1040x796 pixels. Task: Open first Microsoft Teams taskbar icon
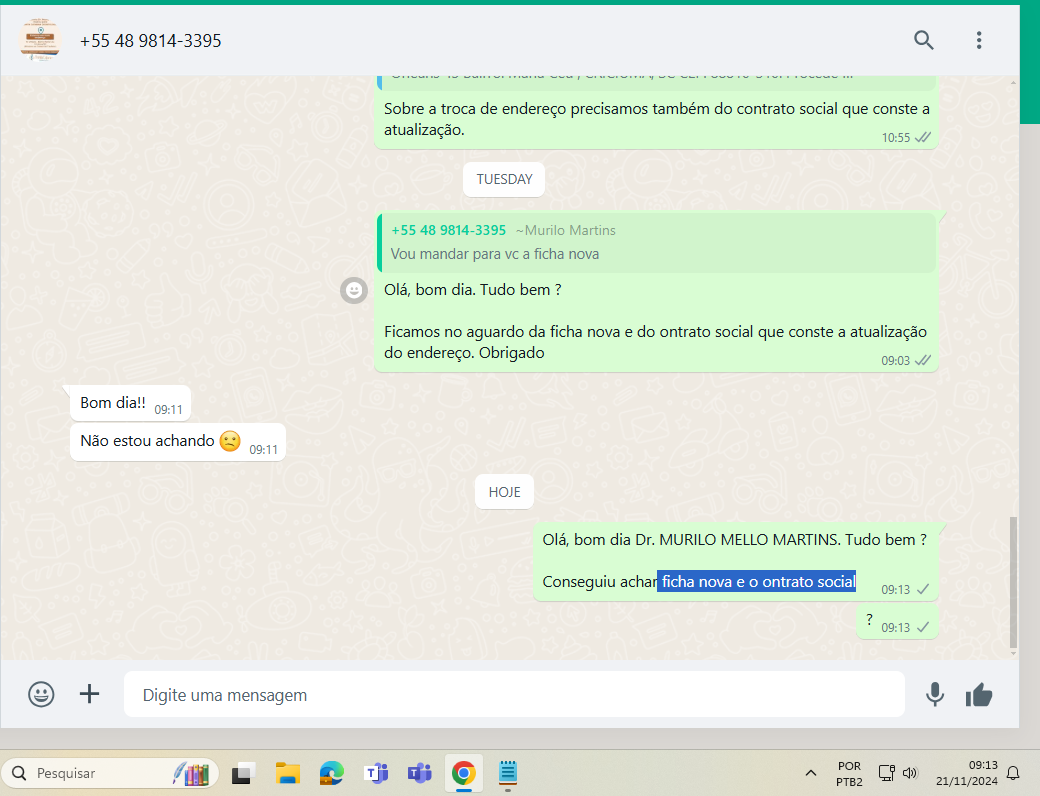click(376, 773)
